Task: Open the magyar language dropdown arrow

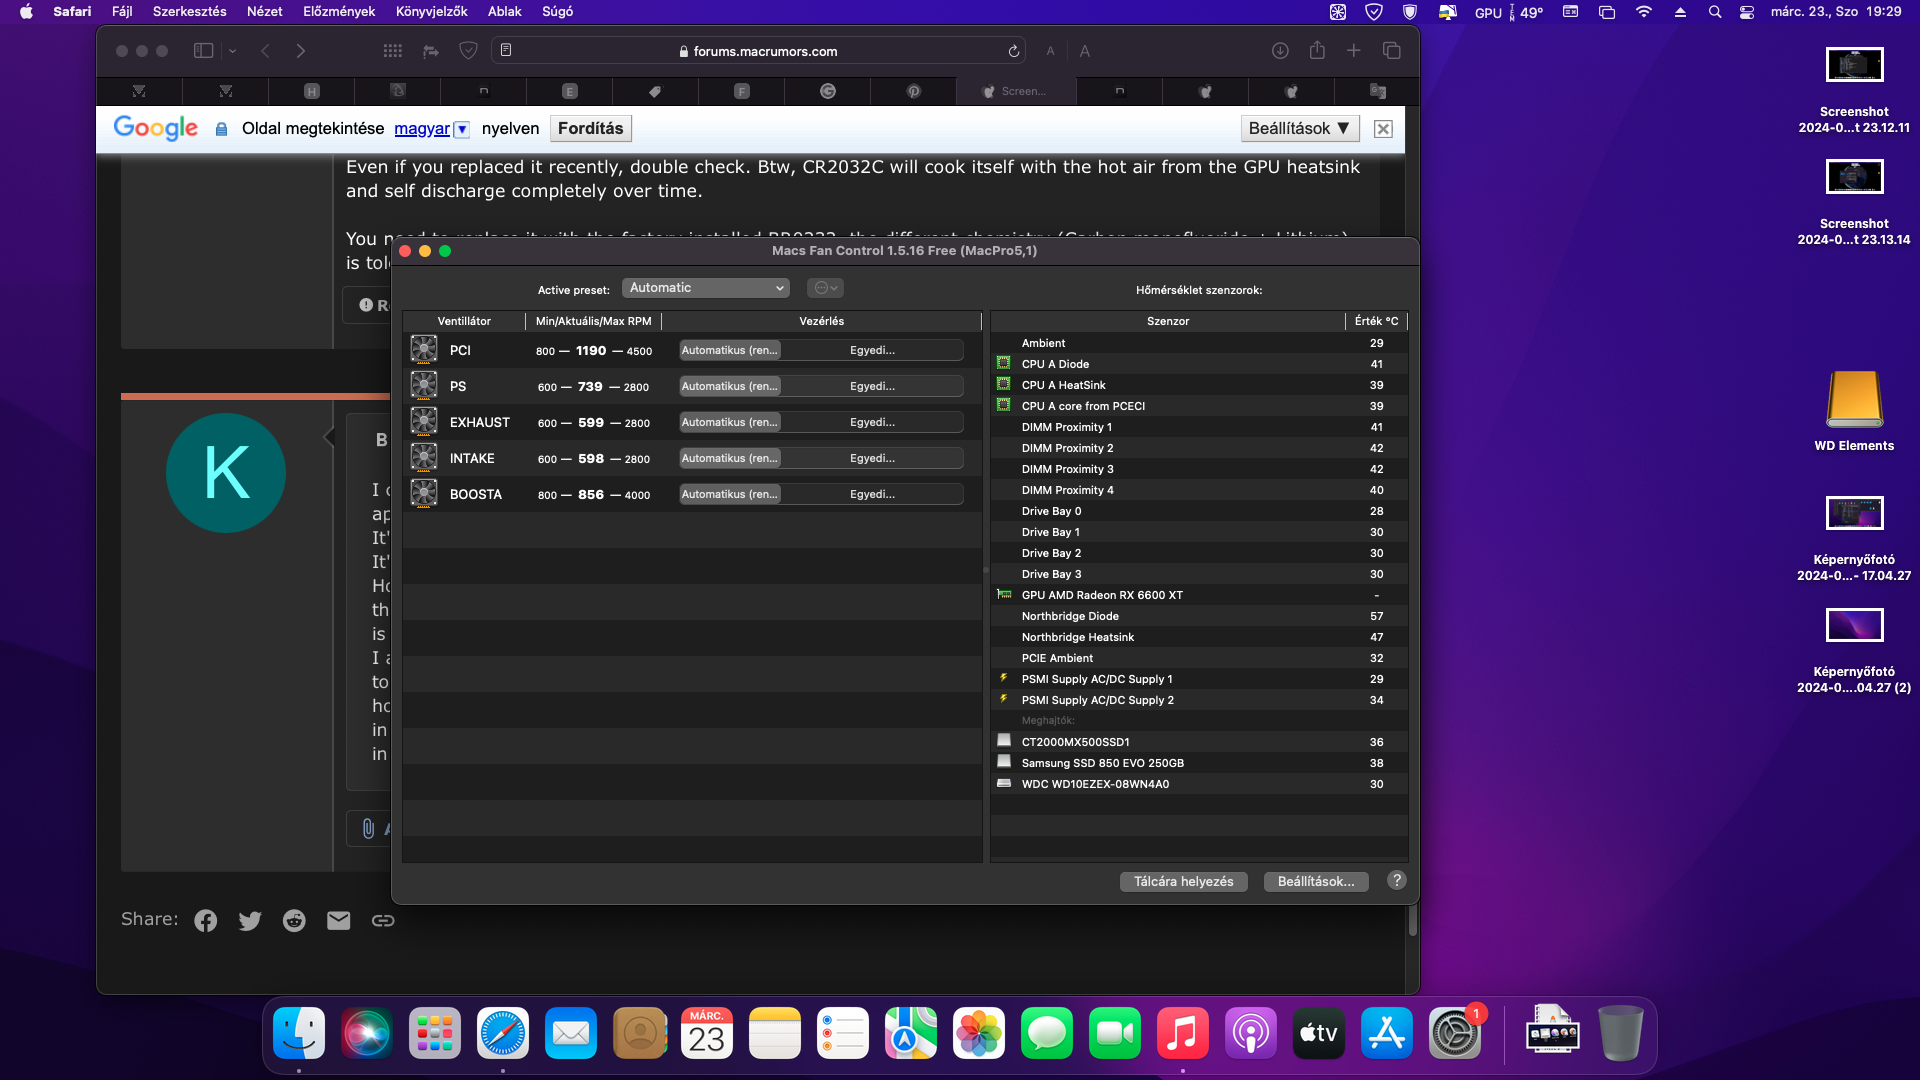Action: pos(462,129)
